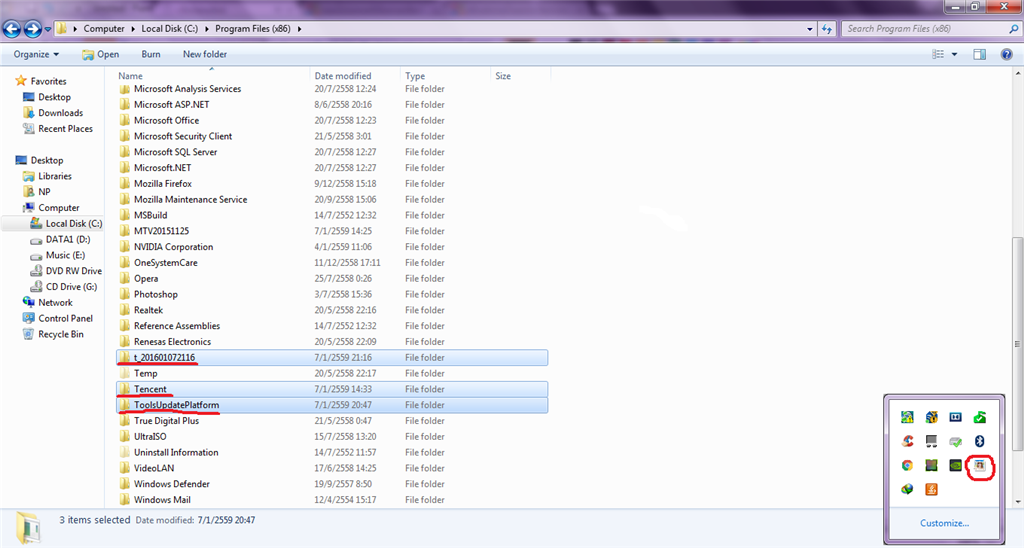The width and height of the screenshot is (1024, 548).
Task: Click the grey monitor tray icon
Action: [931, 442]
